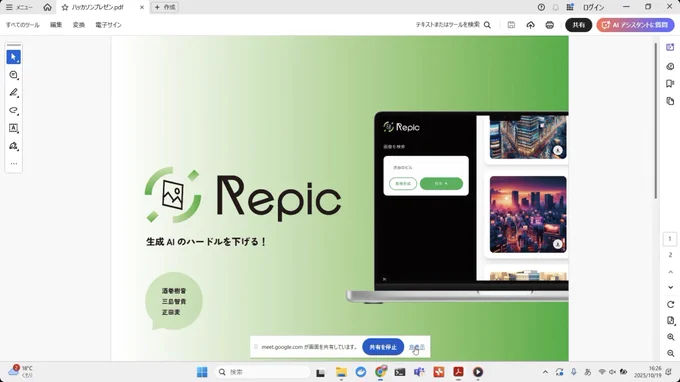Print the document with printer icon

(549, 25)
